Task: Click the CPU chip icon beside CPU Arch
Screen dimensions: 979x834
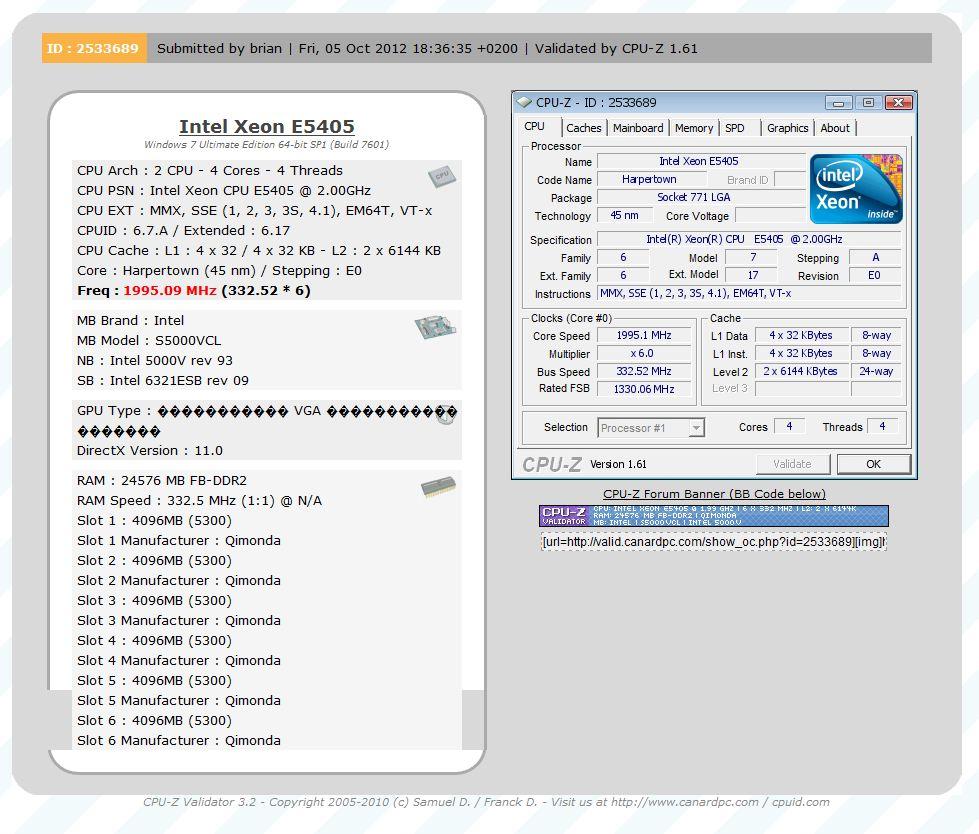Action: tap(442, 176)
